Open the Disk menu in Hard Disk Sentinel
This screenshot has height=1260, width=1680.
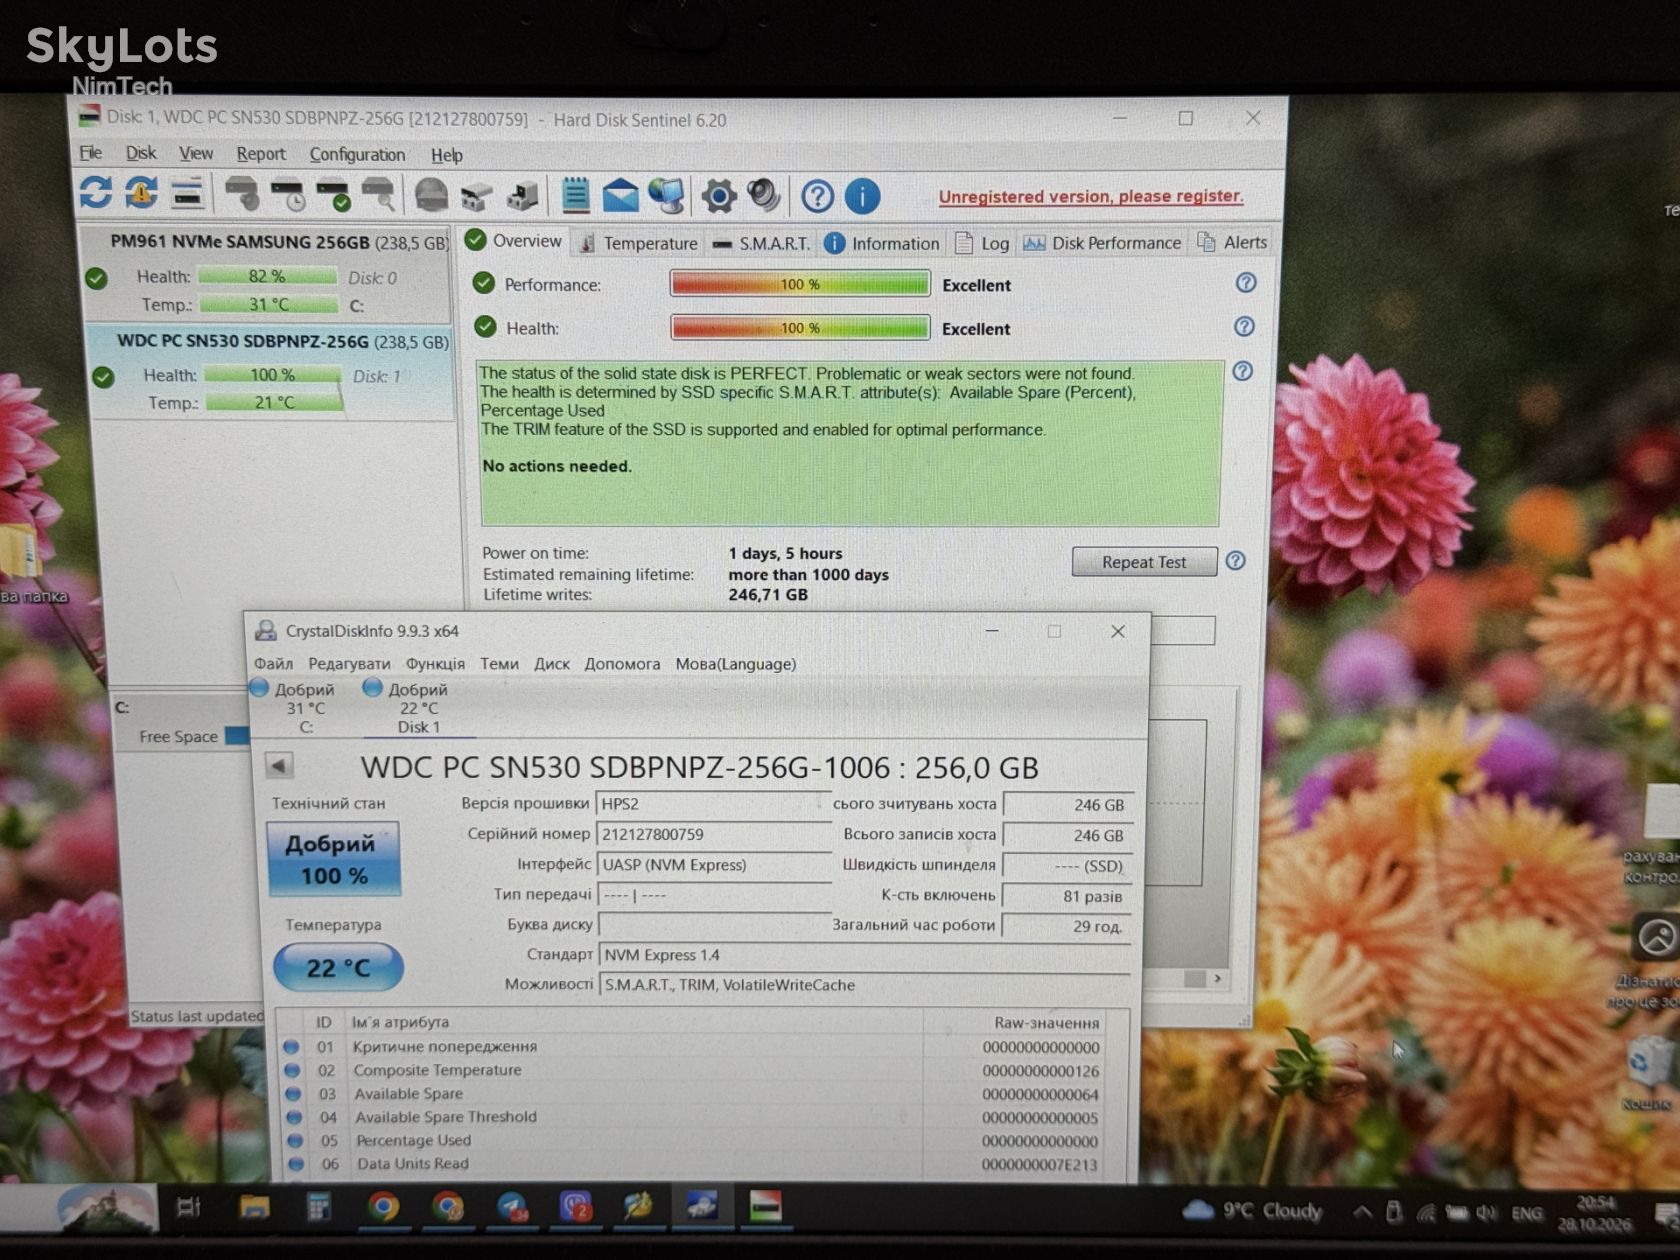click(x=141, y=153)
